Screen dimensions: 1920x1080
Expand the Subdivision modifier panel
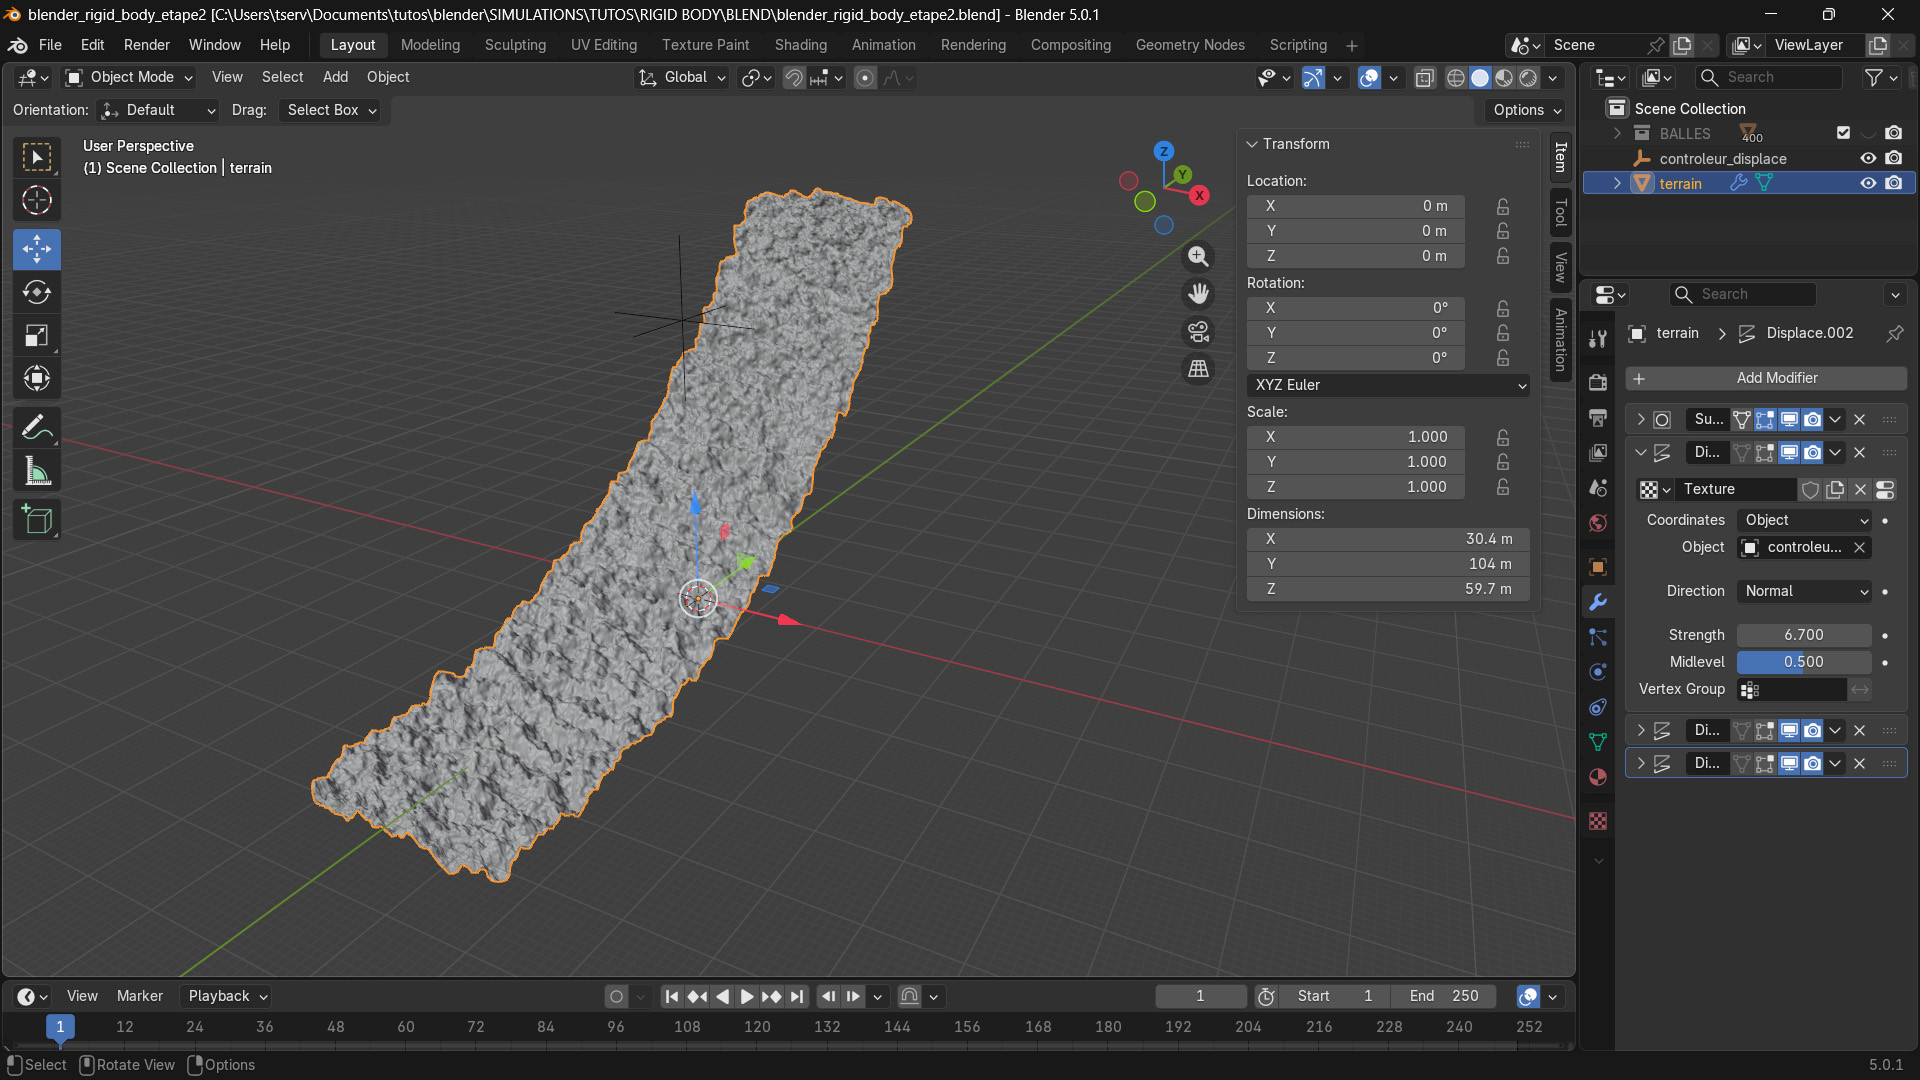1641,420
